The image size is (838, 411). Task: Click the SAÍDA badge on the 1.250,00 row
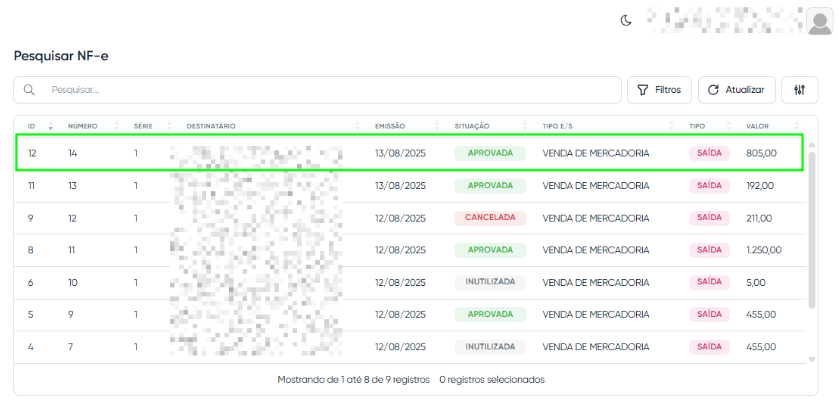tap(709, 250)
